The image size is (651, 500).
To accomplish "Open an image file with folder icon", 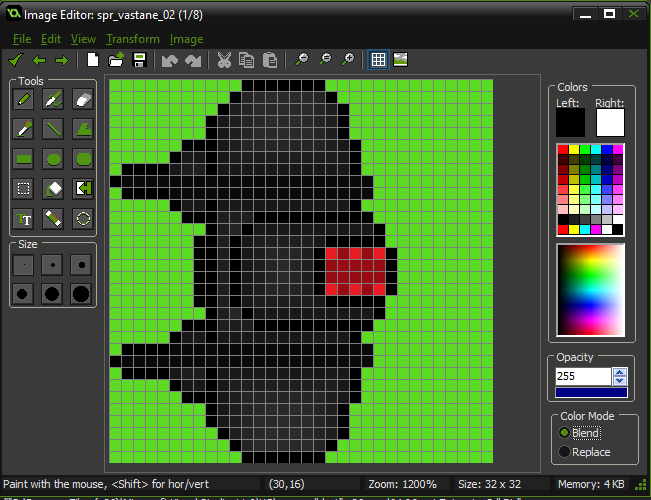I will (116, 60).
